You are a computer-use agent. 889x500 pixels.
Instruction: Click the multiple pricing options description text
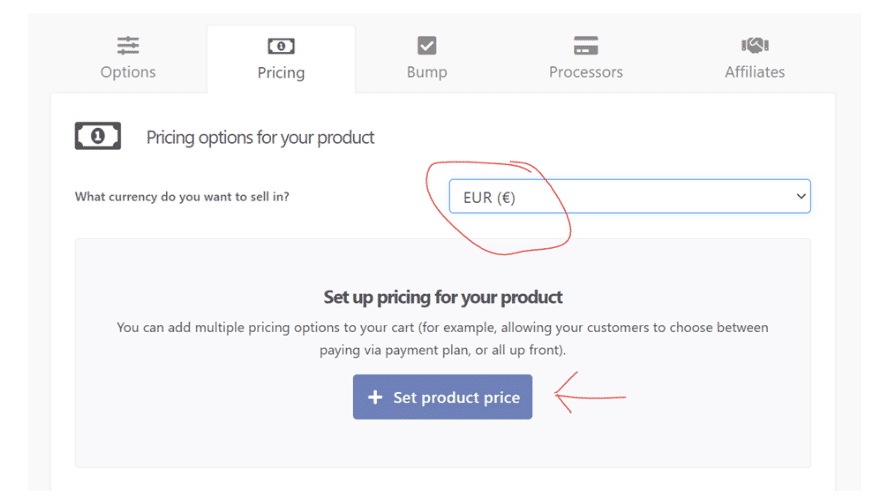pyautogui.click(x=443, y=339)
